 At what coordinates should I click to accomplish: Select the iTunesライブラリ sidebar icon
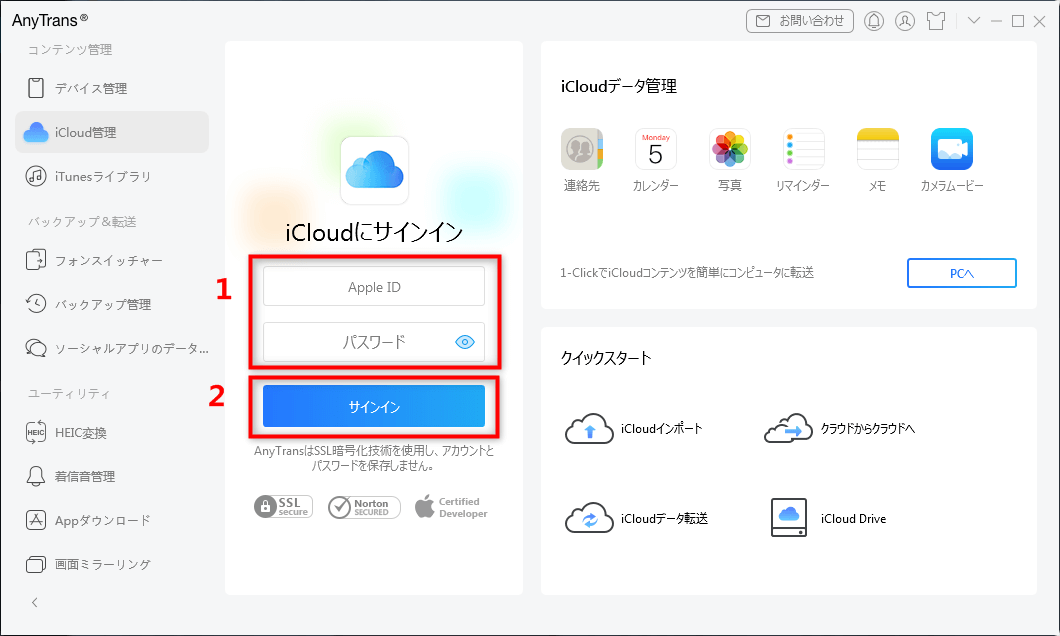tap(95, 176)
